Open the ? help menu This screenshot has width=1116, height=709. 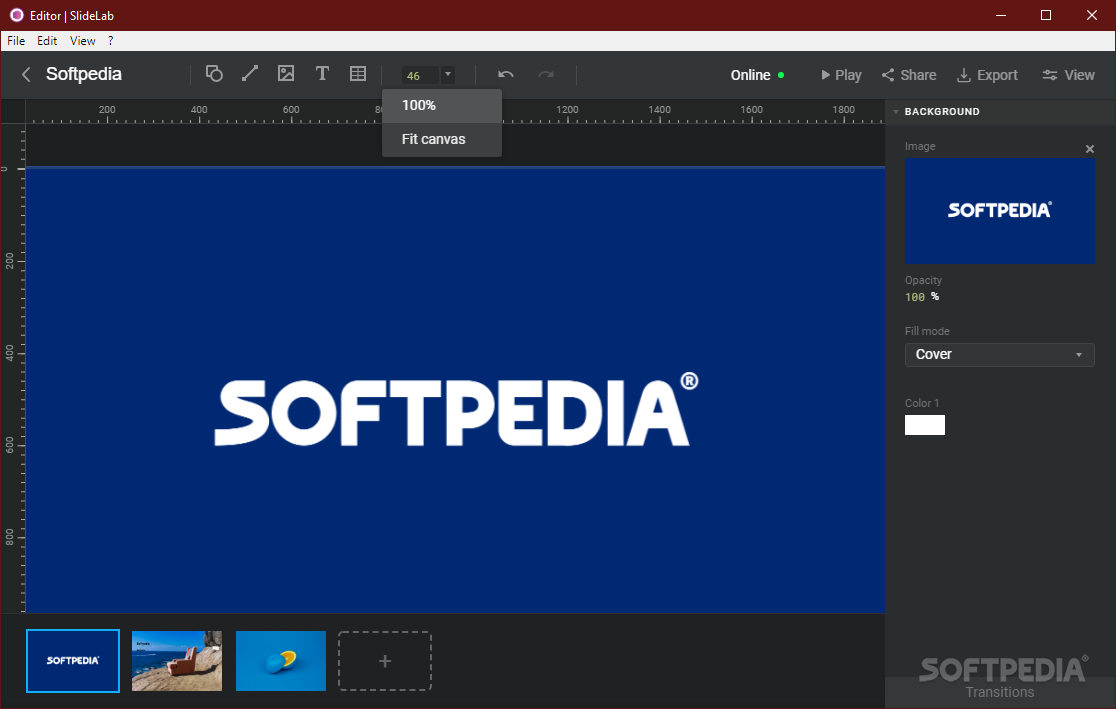pos(110,41)
